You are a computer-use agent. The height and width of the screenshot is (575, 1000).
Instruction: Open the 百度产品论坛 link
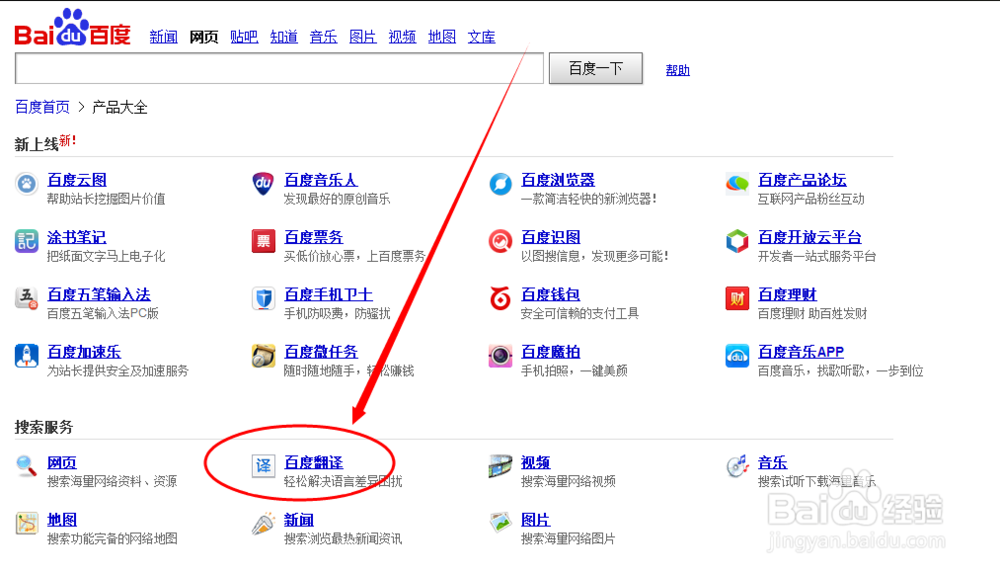[x=802, y=180]
